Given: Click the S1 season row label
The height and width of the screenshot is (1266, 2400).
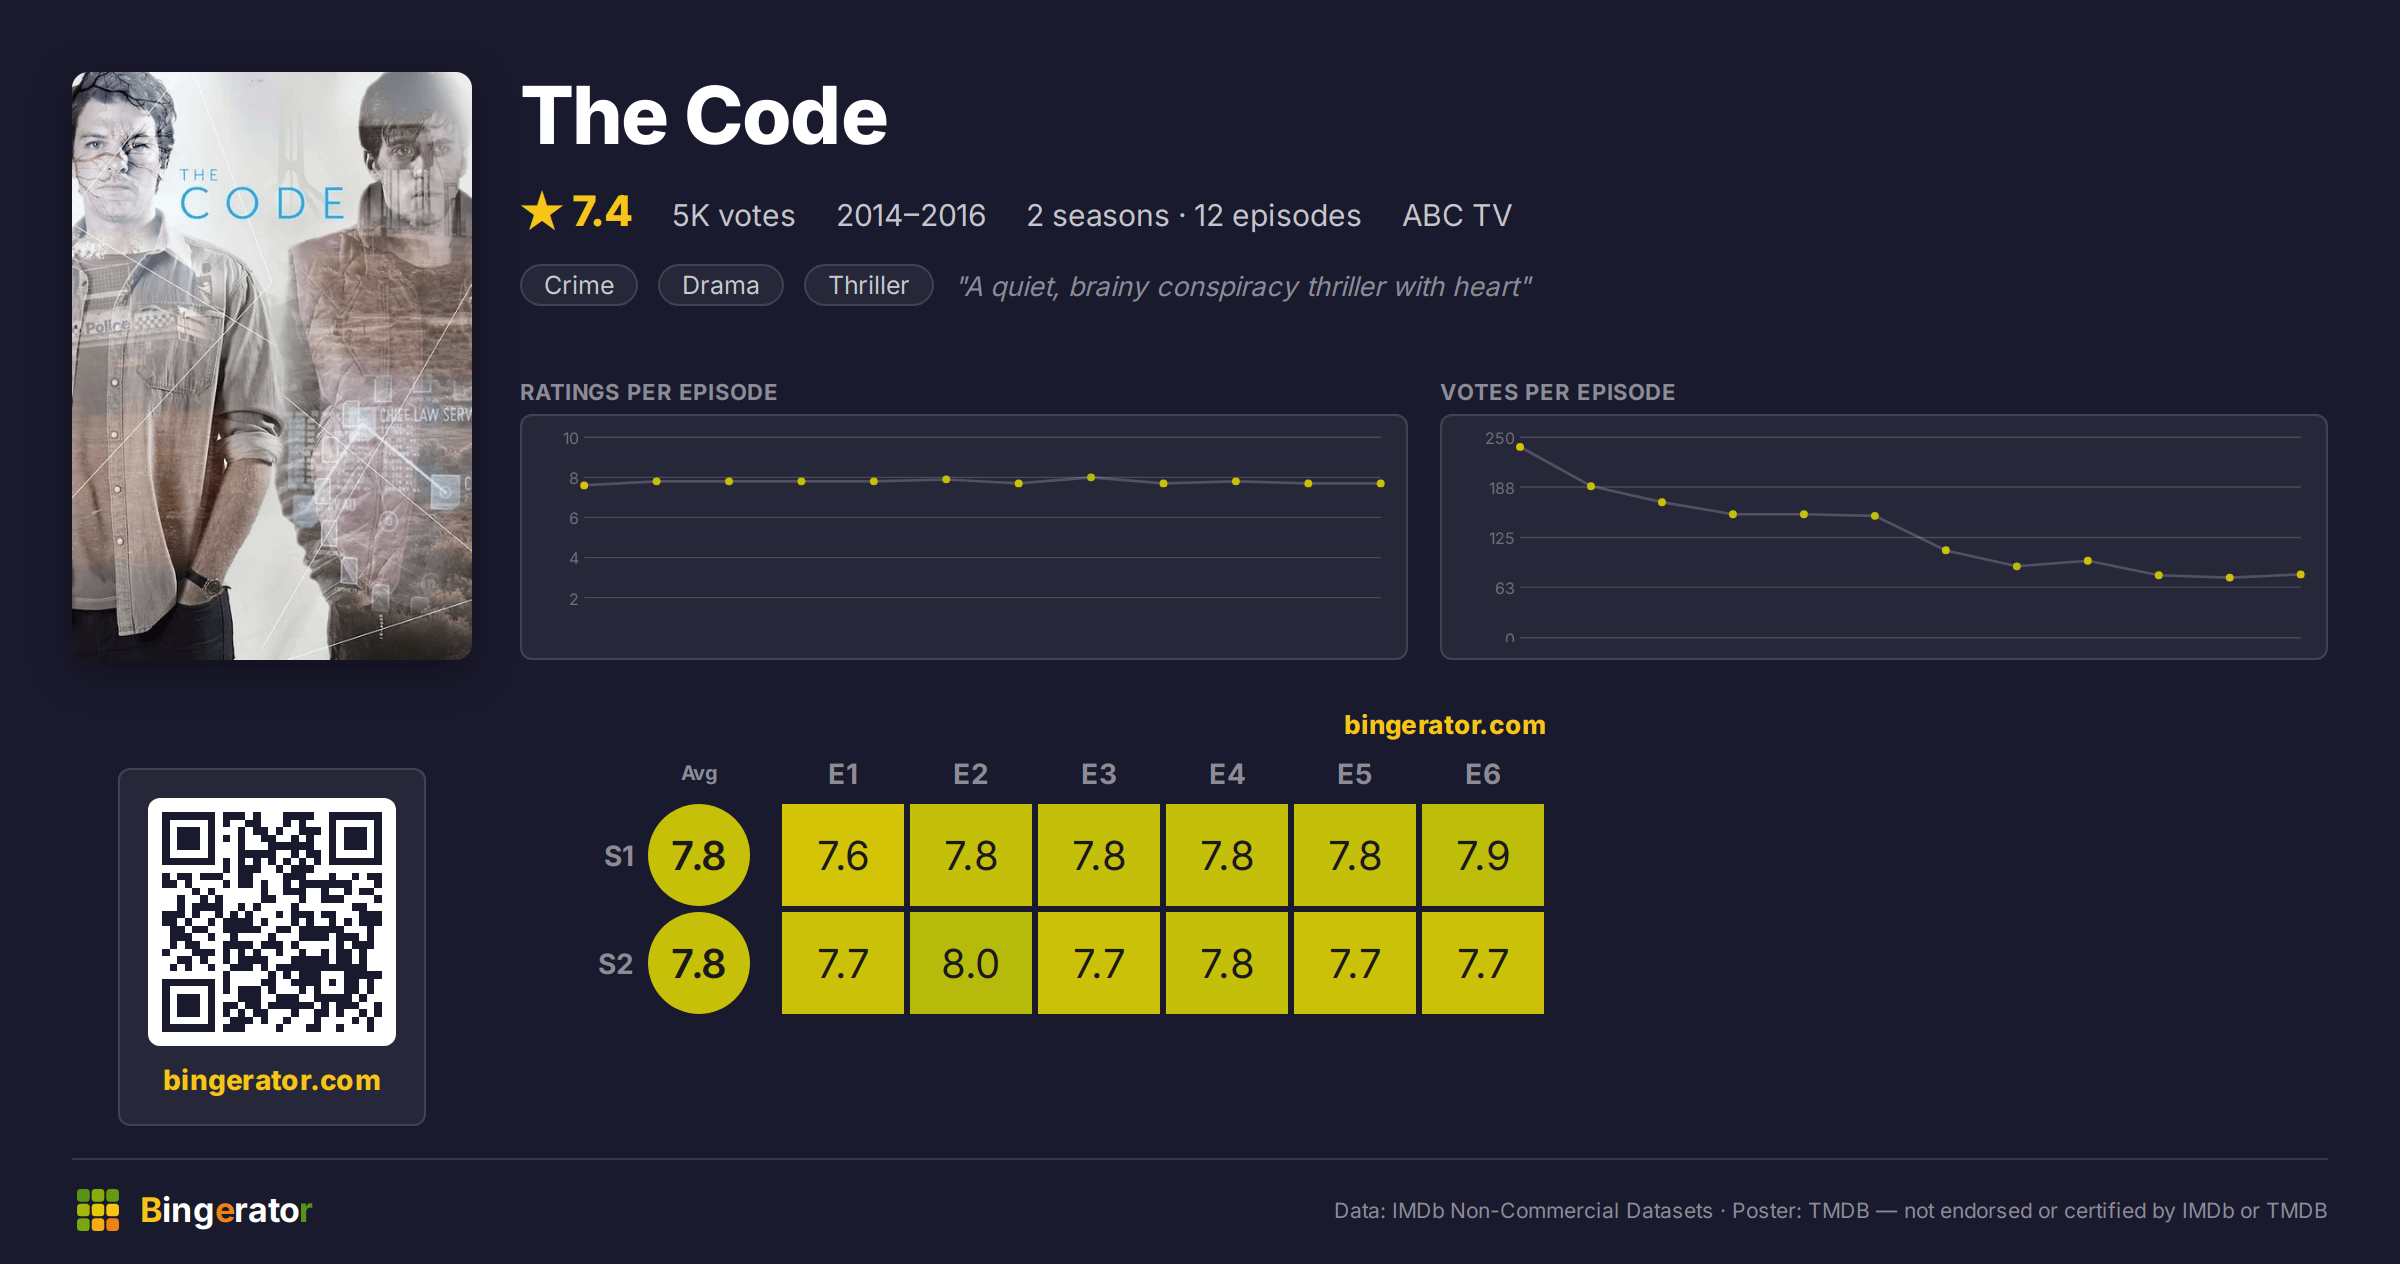Looking at the screenshot, I should (x=619, y=856).
